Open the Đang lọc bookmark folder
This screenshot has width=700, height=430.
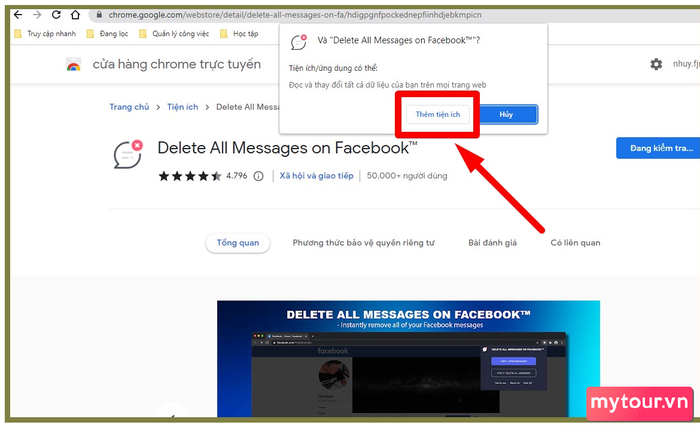[106, 33]
